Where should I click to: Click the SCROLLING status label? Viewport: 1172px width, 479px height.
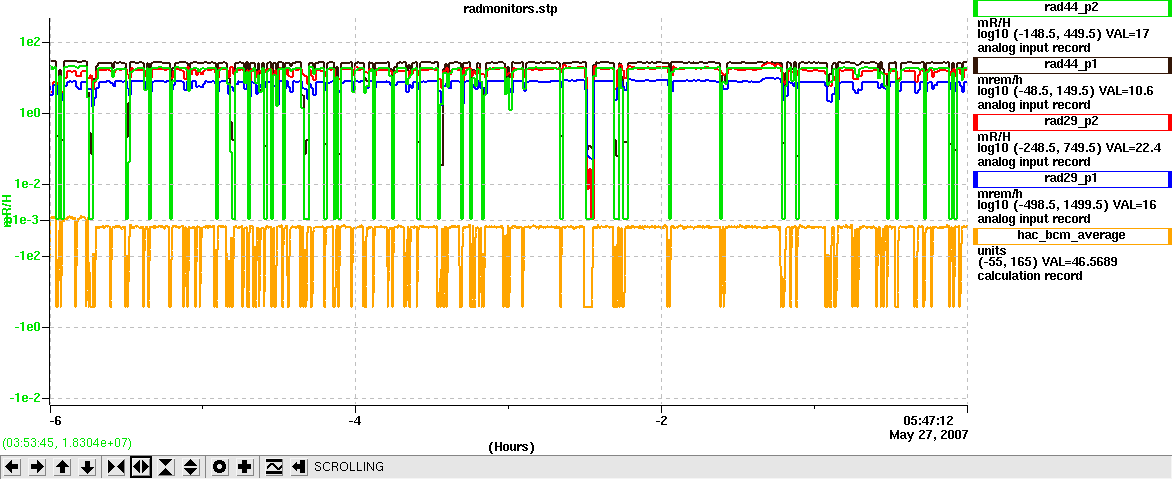click(349, 467)
